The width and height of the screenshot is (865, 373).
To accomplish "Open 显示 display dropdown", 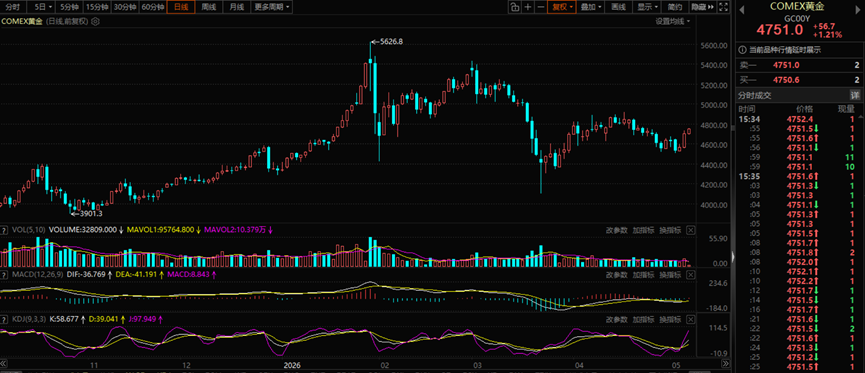I will click(x=647, y=7).
